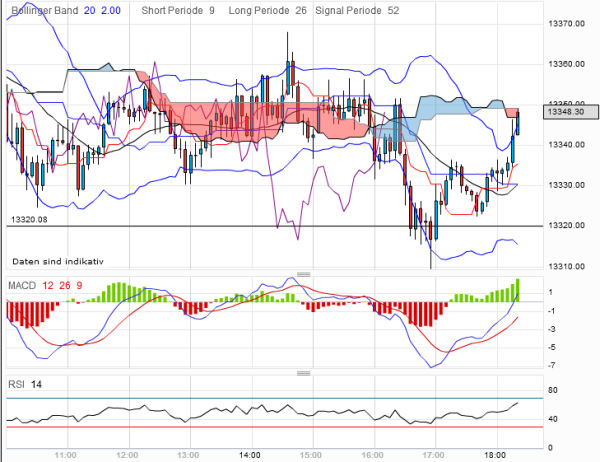Click the 18:00 time axis label
Viewport: 600px width, 462px height.
tap(495, 455)
